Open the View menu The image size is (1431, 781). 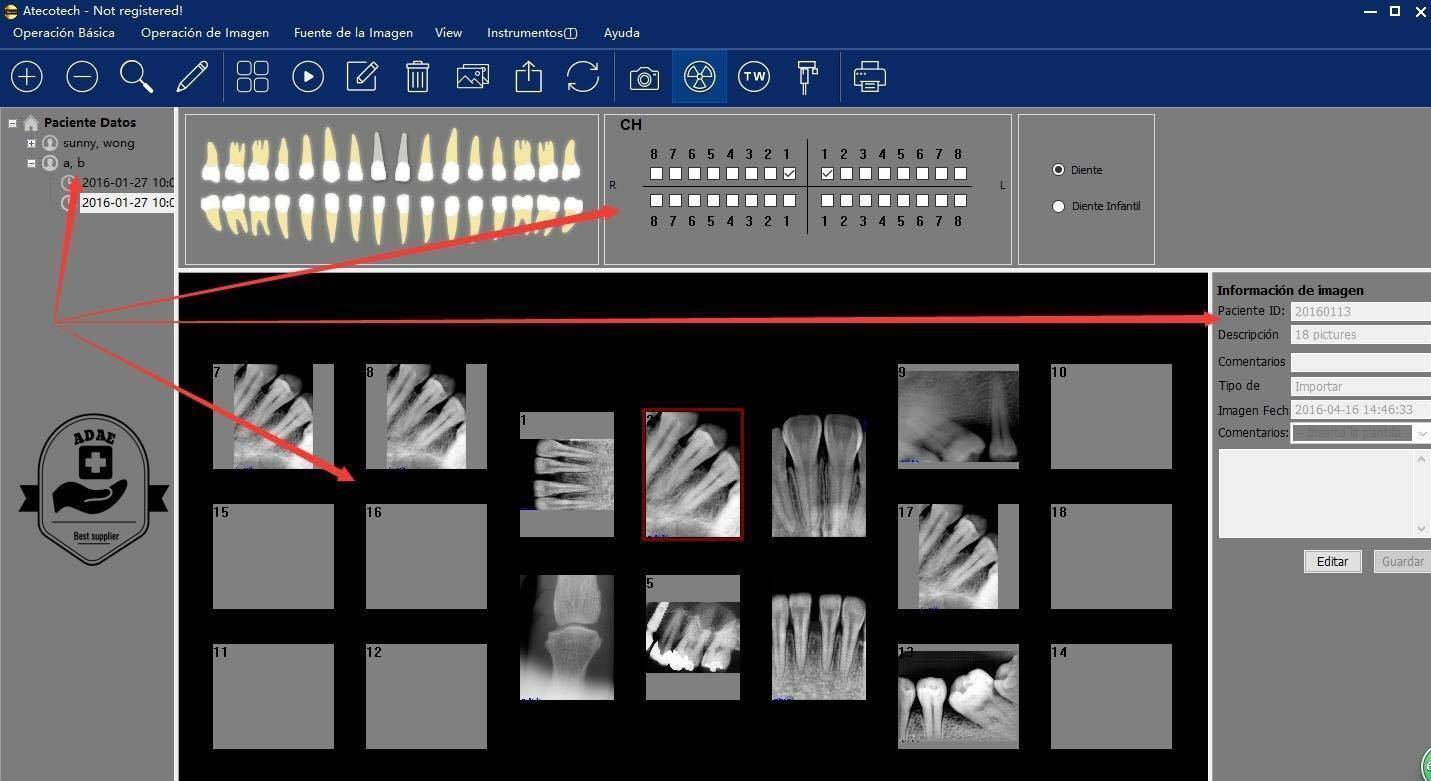pyautogui.click(x=448, y=33)
